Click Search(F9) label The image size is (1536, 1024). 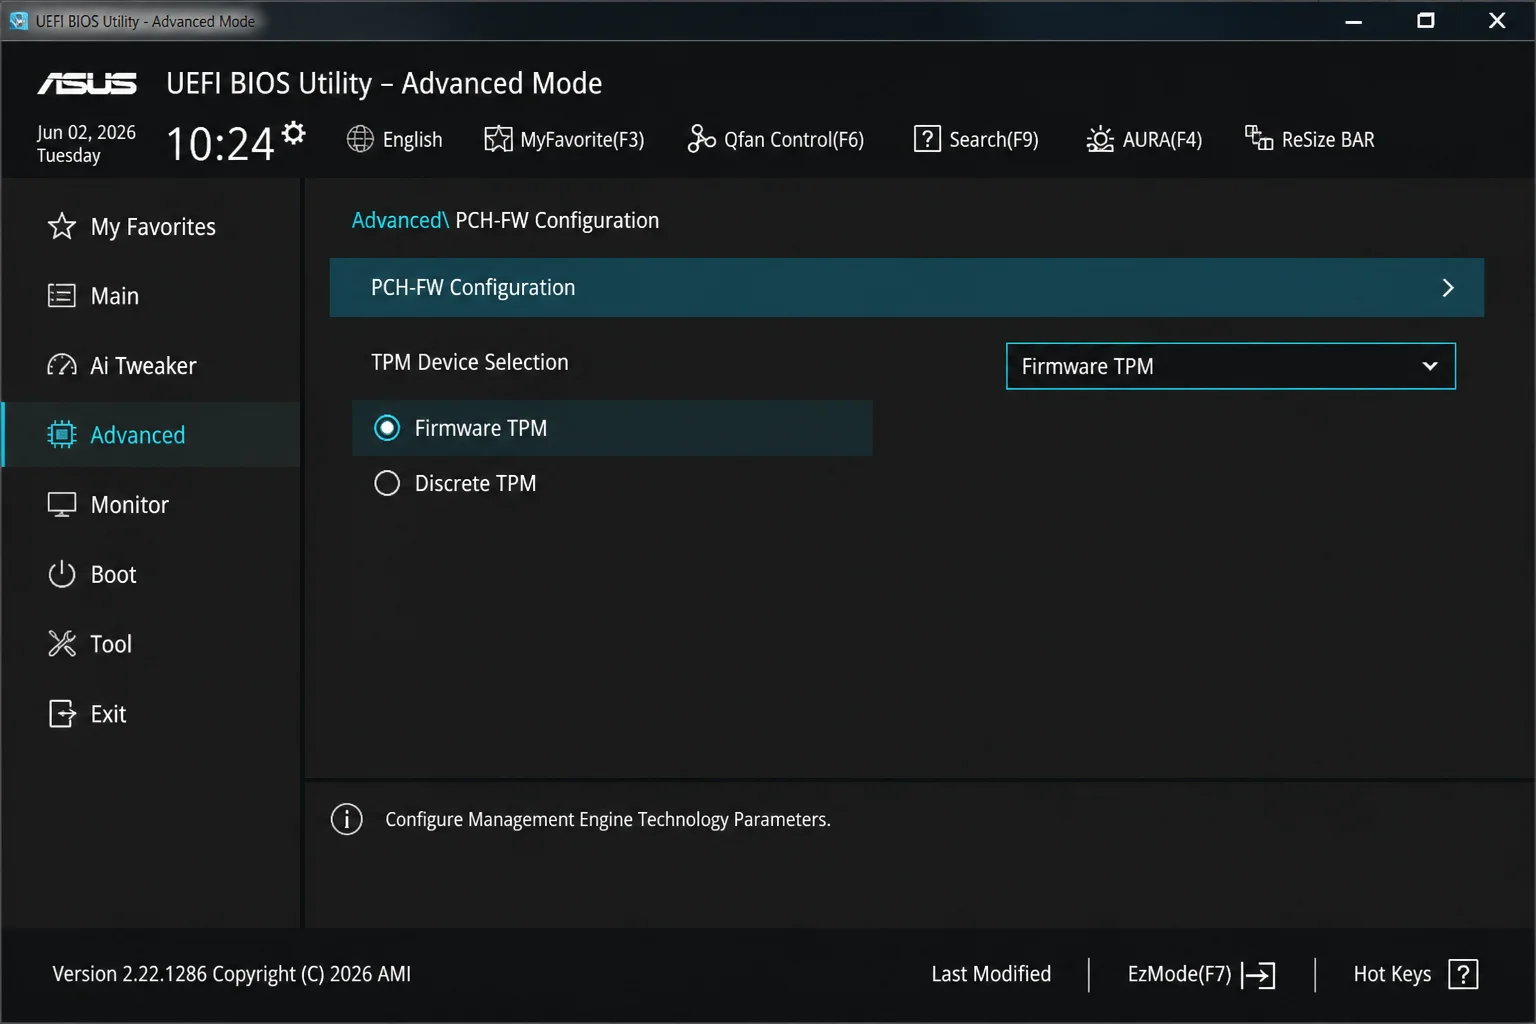pyautogui.click(x=994, y=140)
